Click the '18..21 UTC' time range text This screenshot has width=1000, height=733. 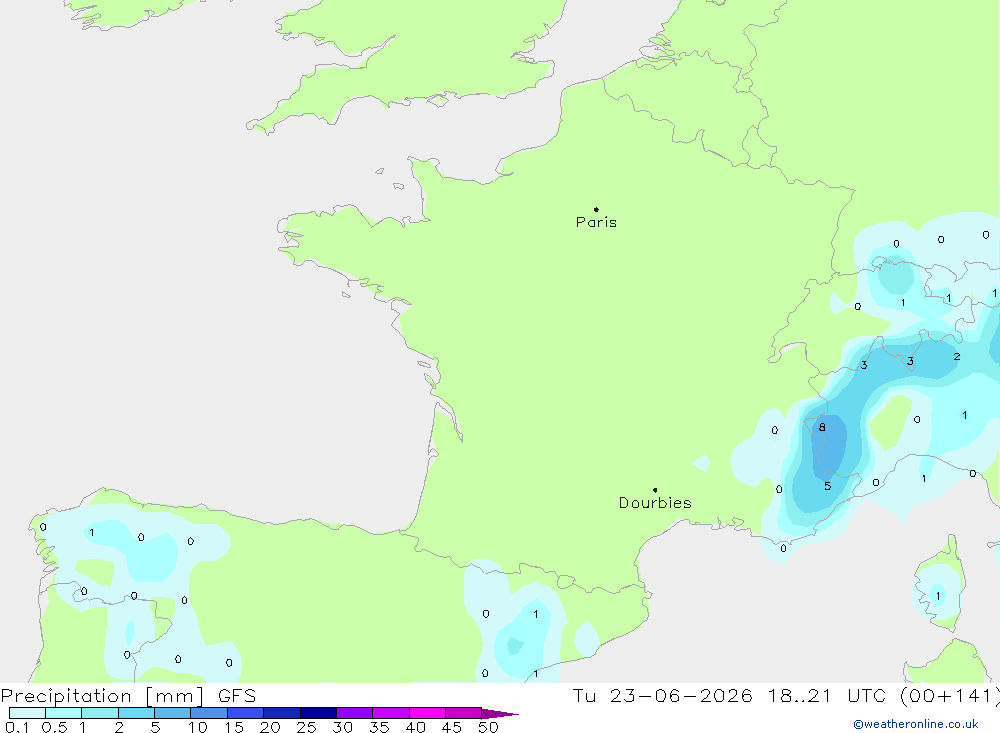point(828,696)
